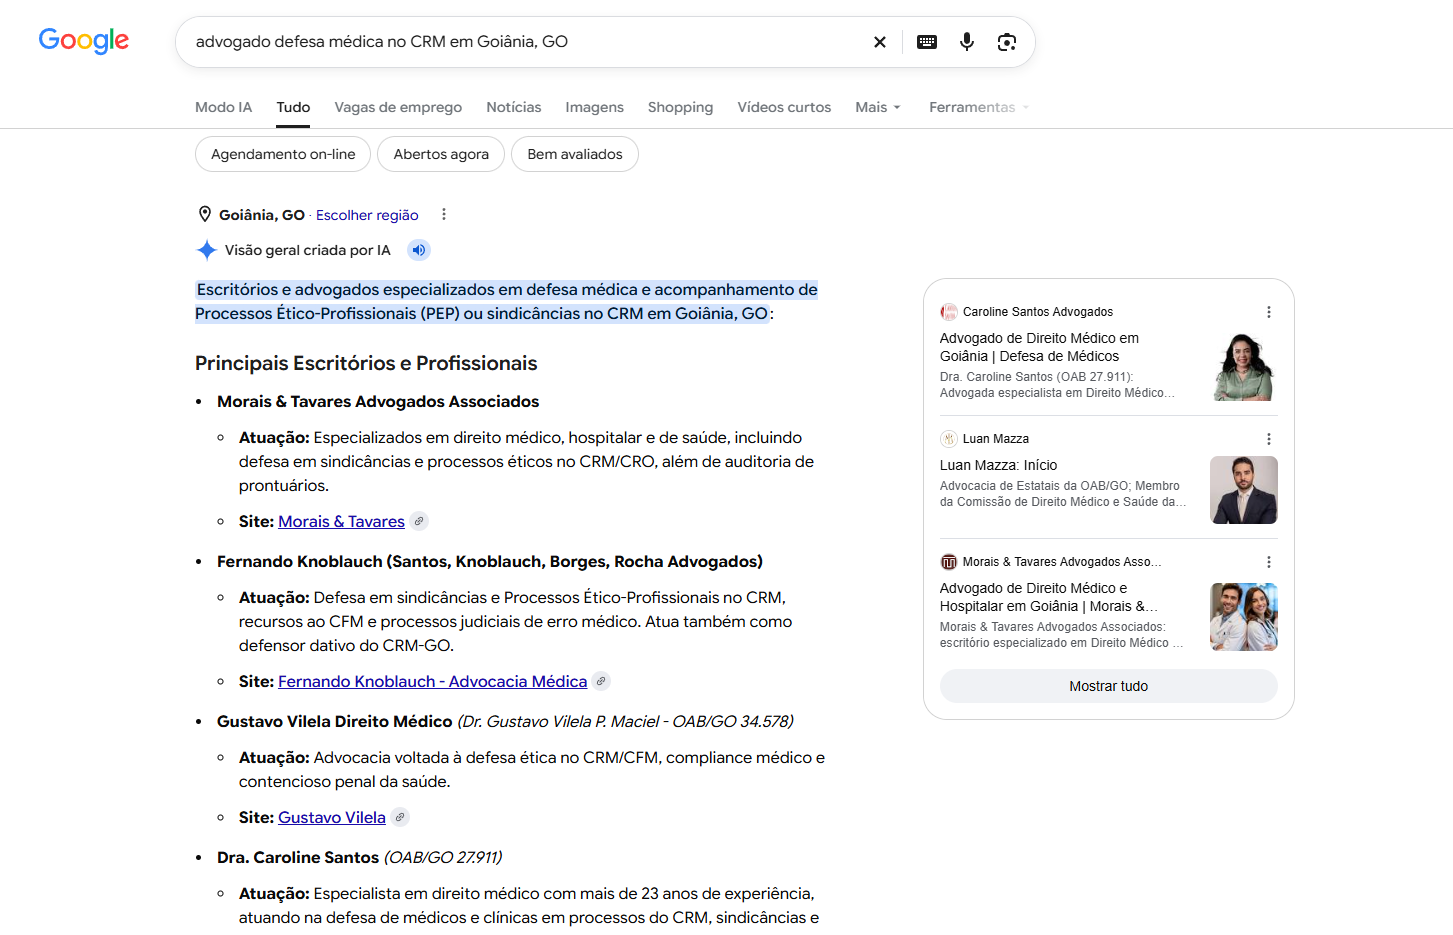Open more options beside Escolher região
Screen dimensions: 1453x935
click(444, 215)
